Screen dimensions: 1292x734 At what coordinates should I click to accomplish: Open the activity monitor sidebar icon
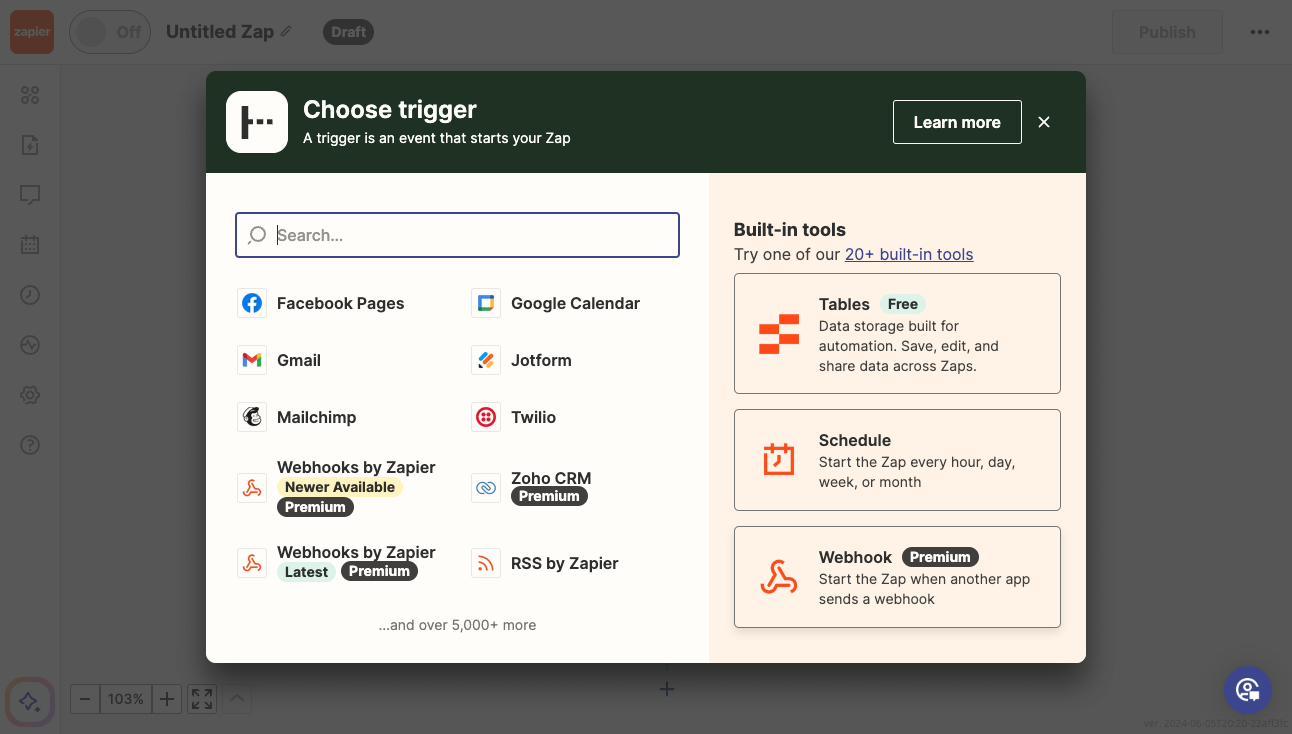[30, 345]
